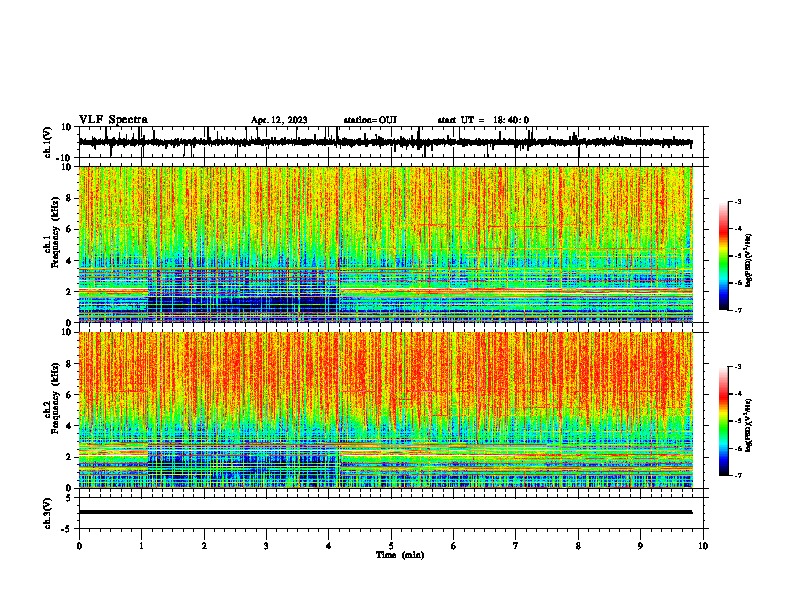Click the "VLF Spectra" title text

[113, 120]
